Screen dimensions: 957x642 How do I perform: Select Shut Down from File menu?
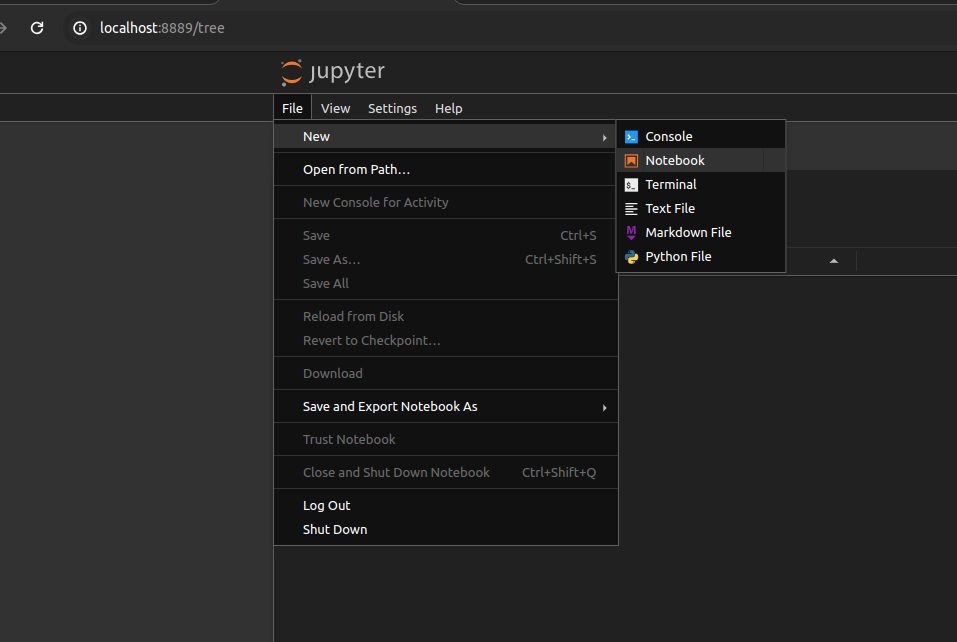tap(335, 530)
